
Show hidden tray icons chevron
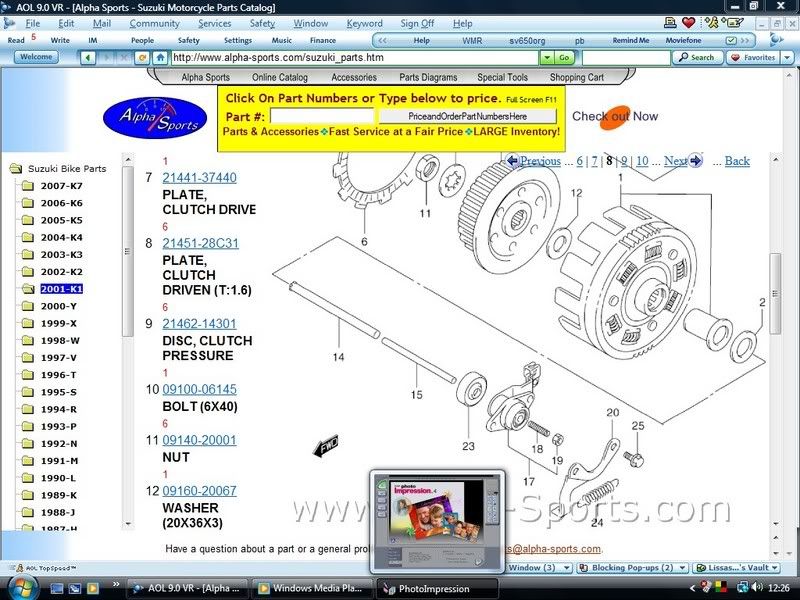[x=692, y=588]
